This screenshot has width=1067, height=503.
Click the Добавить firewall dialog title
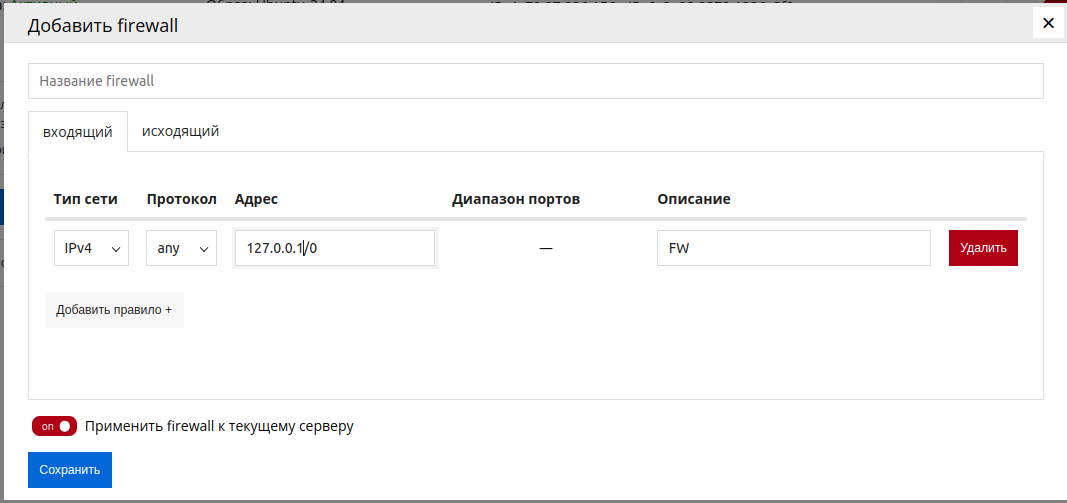pyautogui.click(x=102, y=26)
